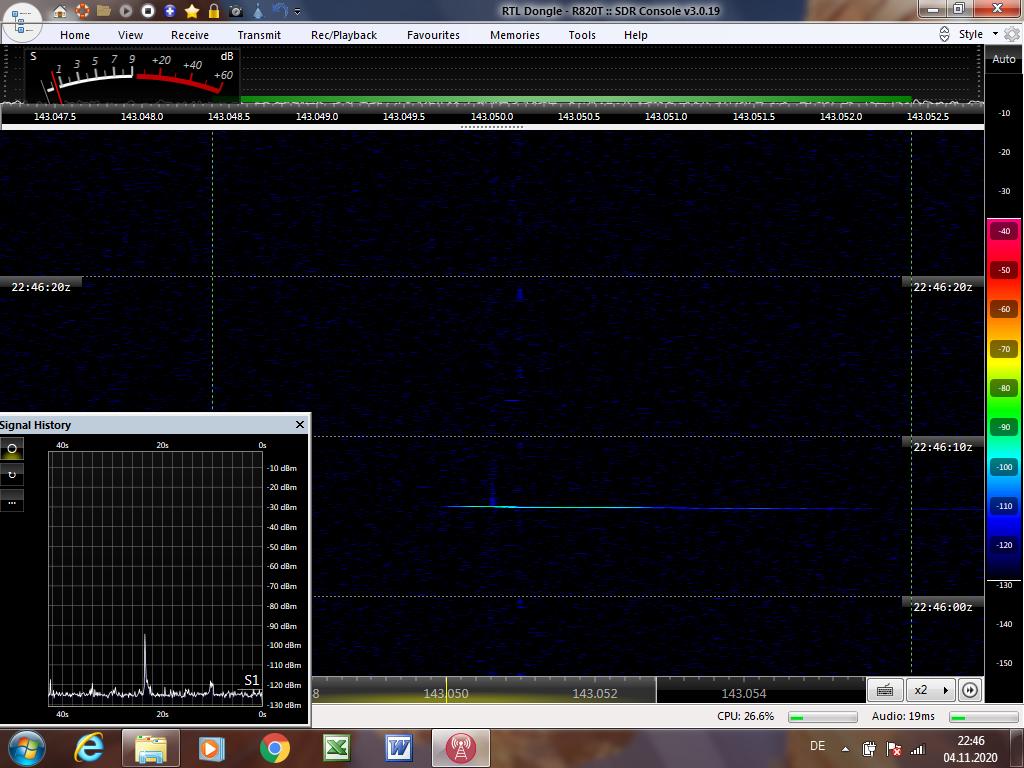
Task: Click the yellow star favourites icon
Action: pyautogui.click(x=192, y=11)
